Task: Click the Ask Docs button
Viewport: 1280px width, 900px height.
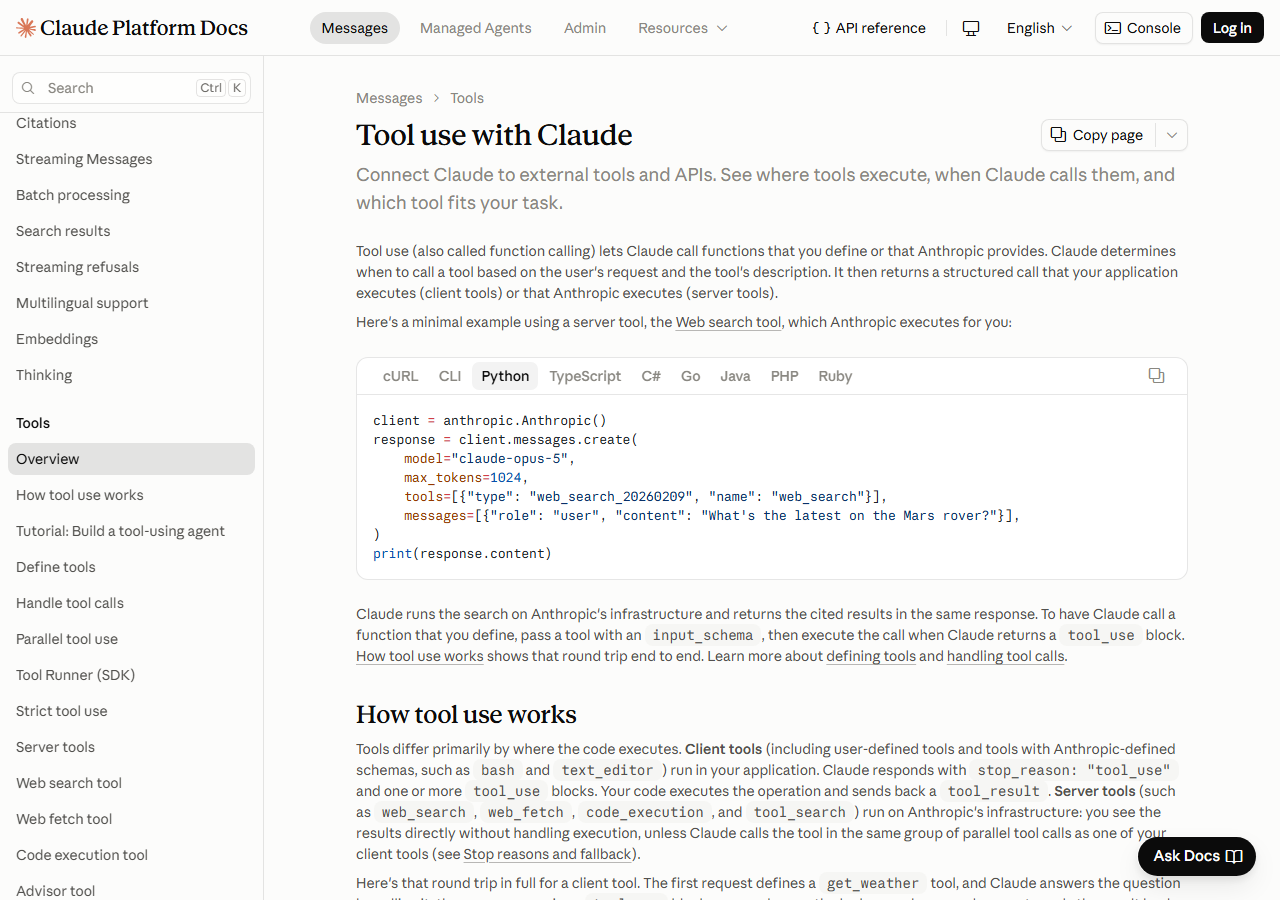Action: coord(1197,856)
